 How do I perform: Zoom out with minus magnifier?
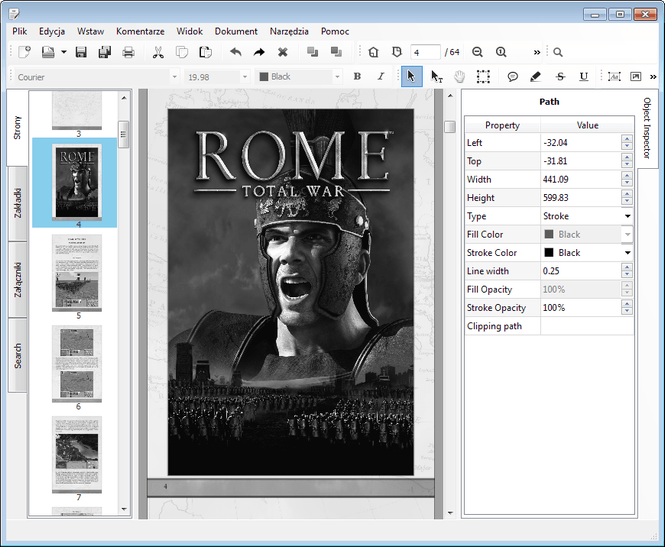pyautogui.click(x=478, y=52)
